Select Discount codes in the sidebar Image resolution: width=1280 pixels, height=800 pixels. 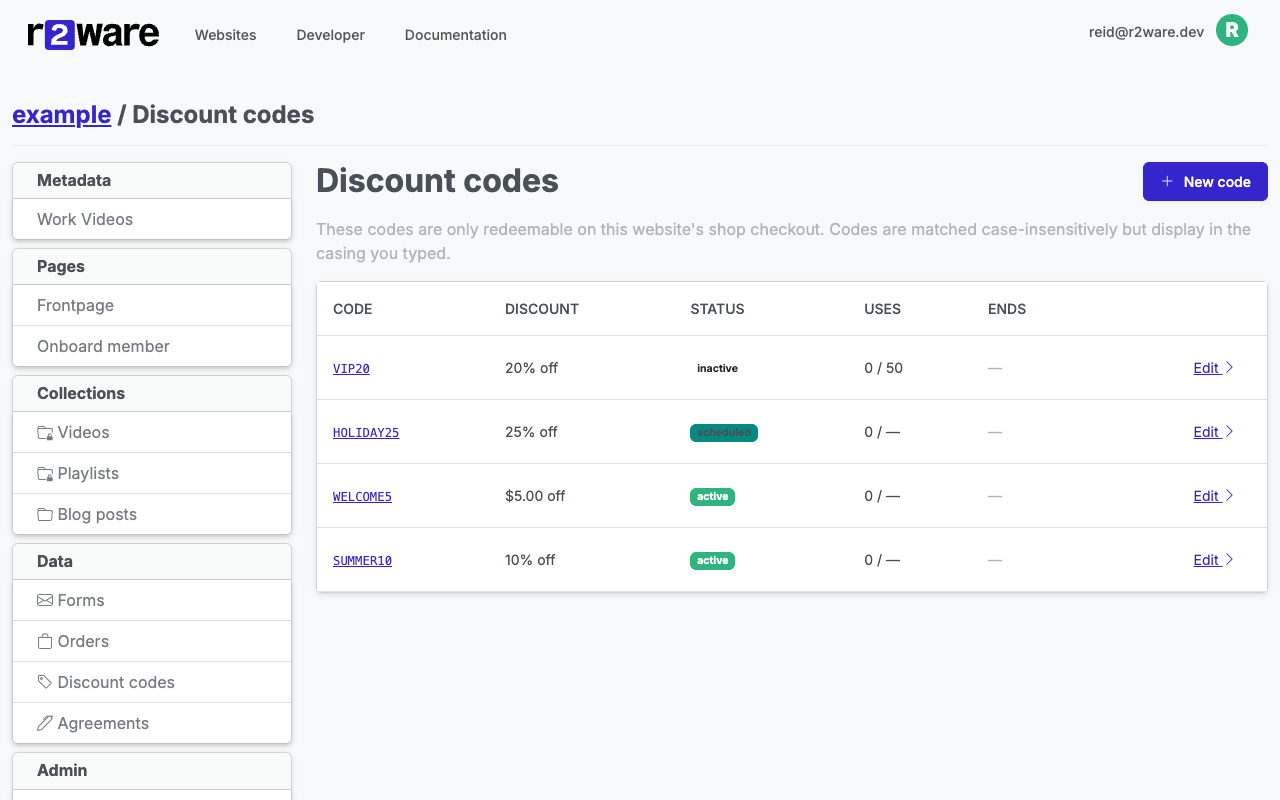pos(152,682)
